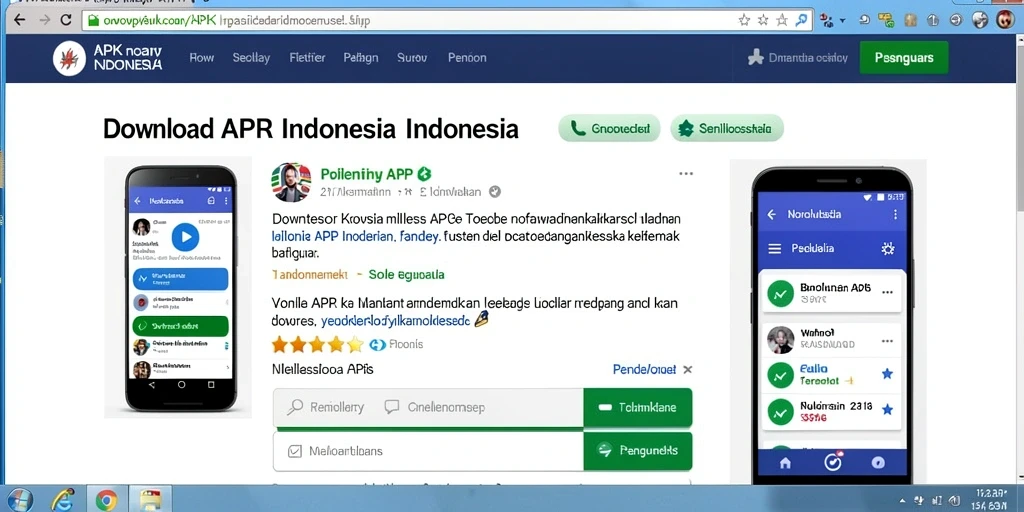Click the magnifier icon in the address bar
1024x512 pixels.
(x=801, y=20)
